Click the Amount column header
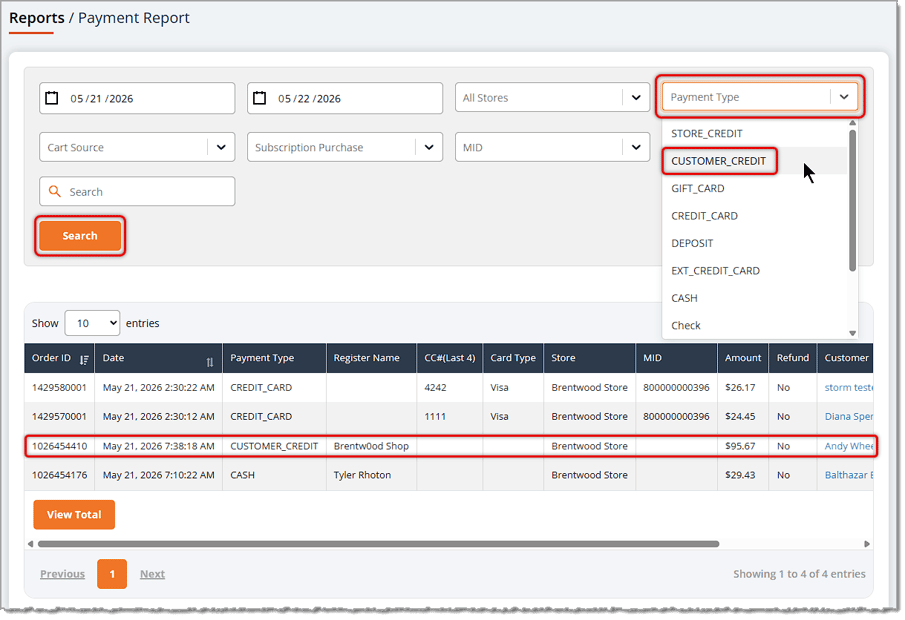The image size is (905, 620). pos(743,358)
